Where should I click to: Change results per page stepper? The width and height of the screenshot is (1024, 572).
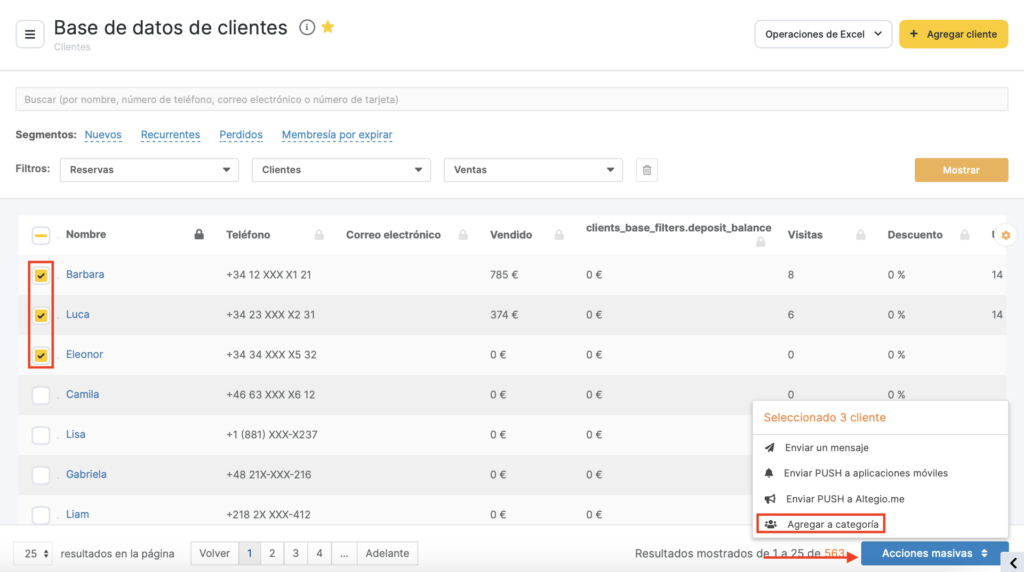coord(36,553)
